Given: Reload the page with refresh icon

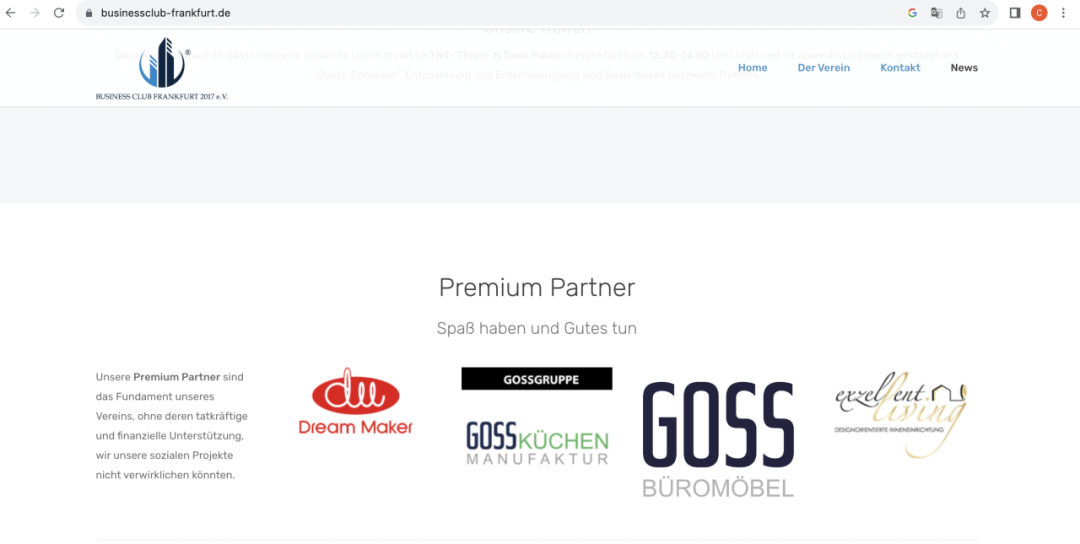Looking at the screenshot, I should pos(59,12).
